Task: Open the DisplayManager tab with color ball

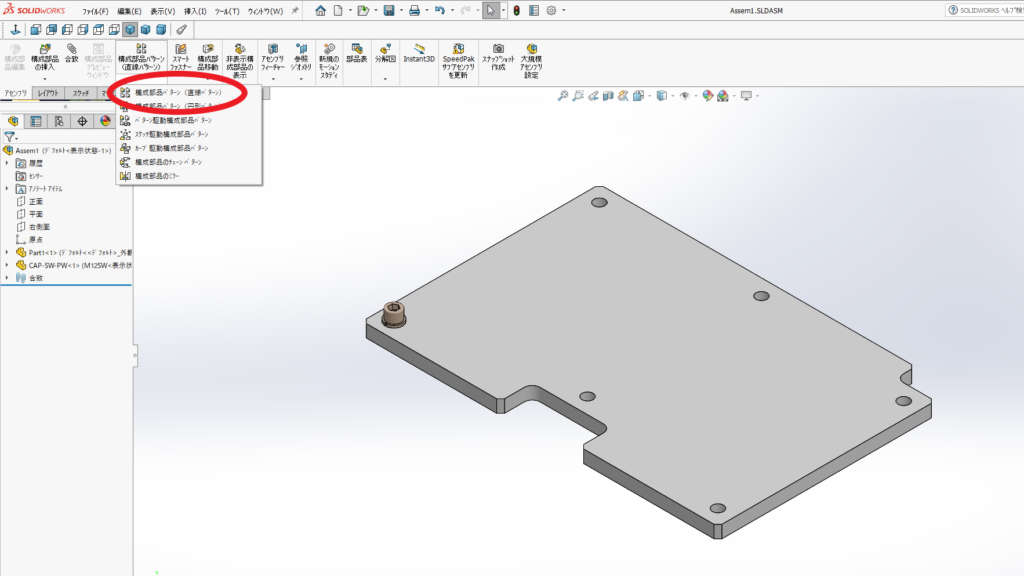Action: [x=105, y=121]
